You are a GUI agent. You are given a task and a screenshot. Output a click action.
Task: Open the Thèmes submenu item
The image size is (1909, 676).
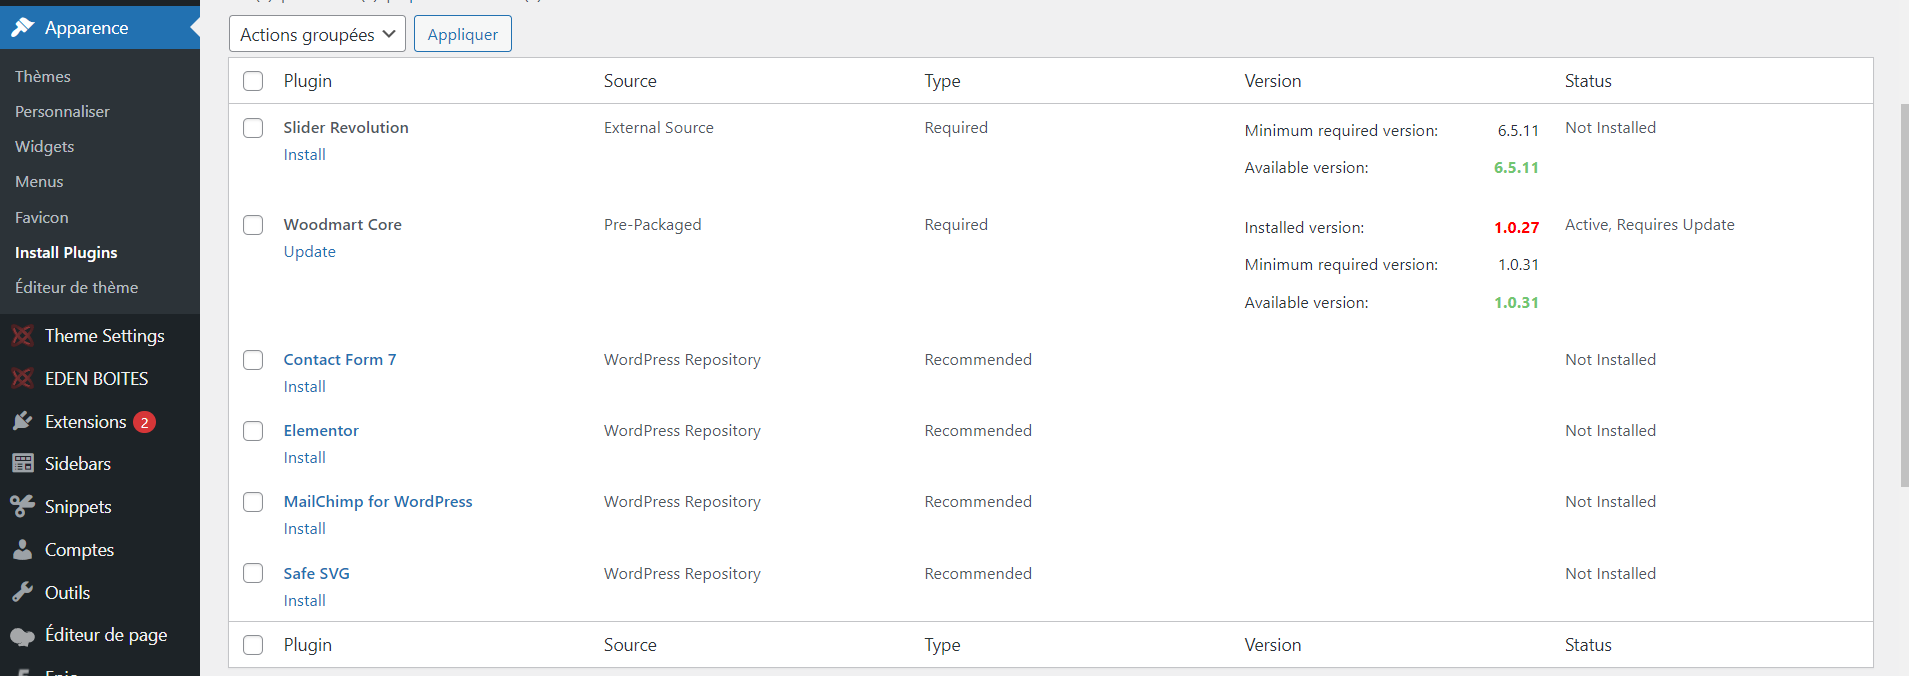(43, 76)
